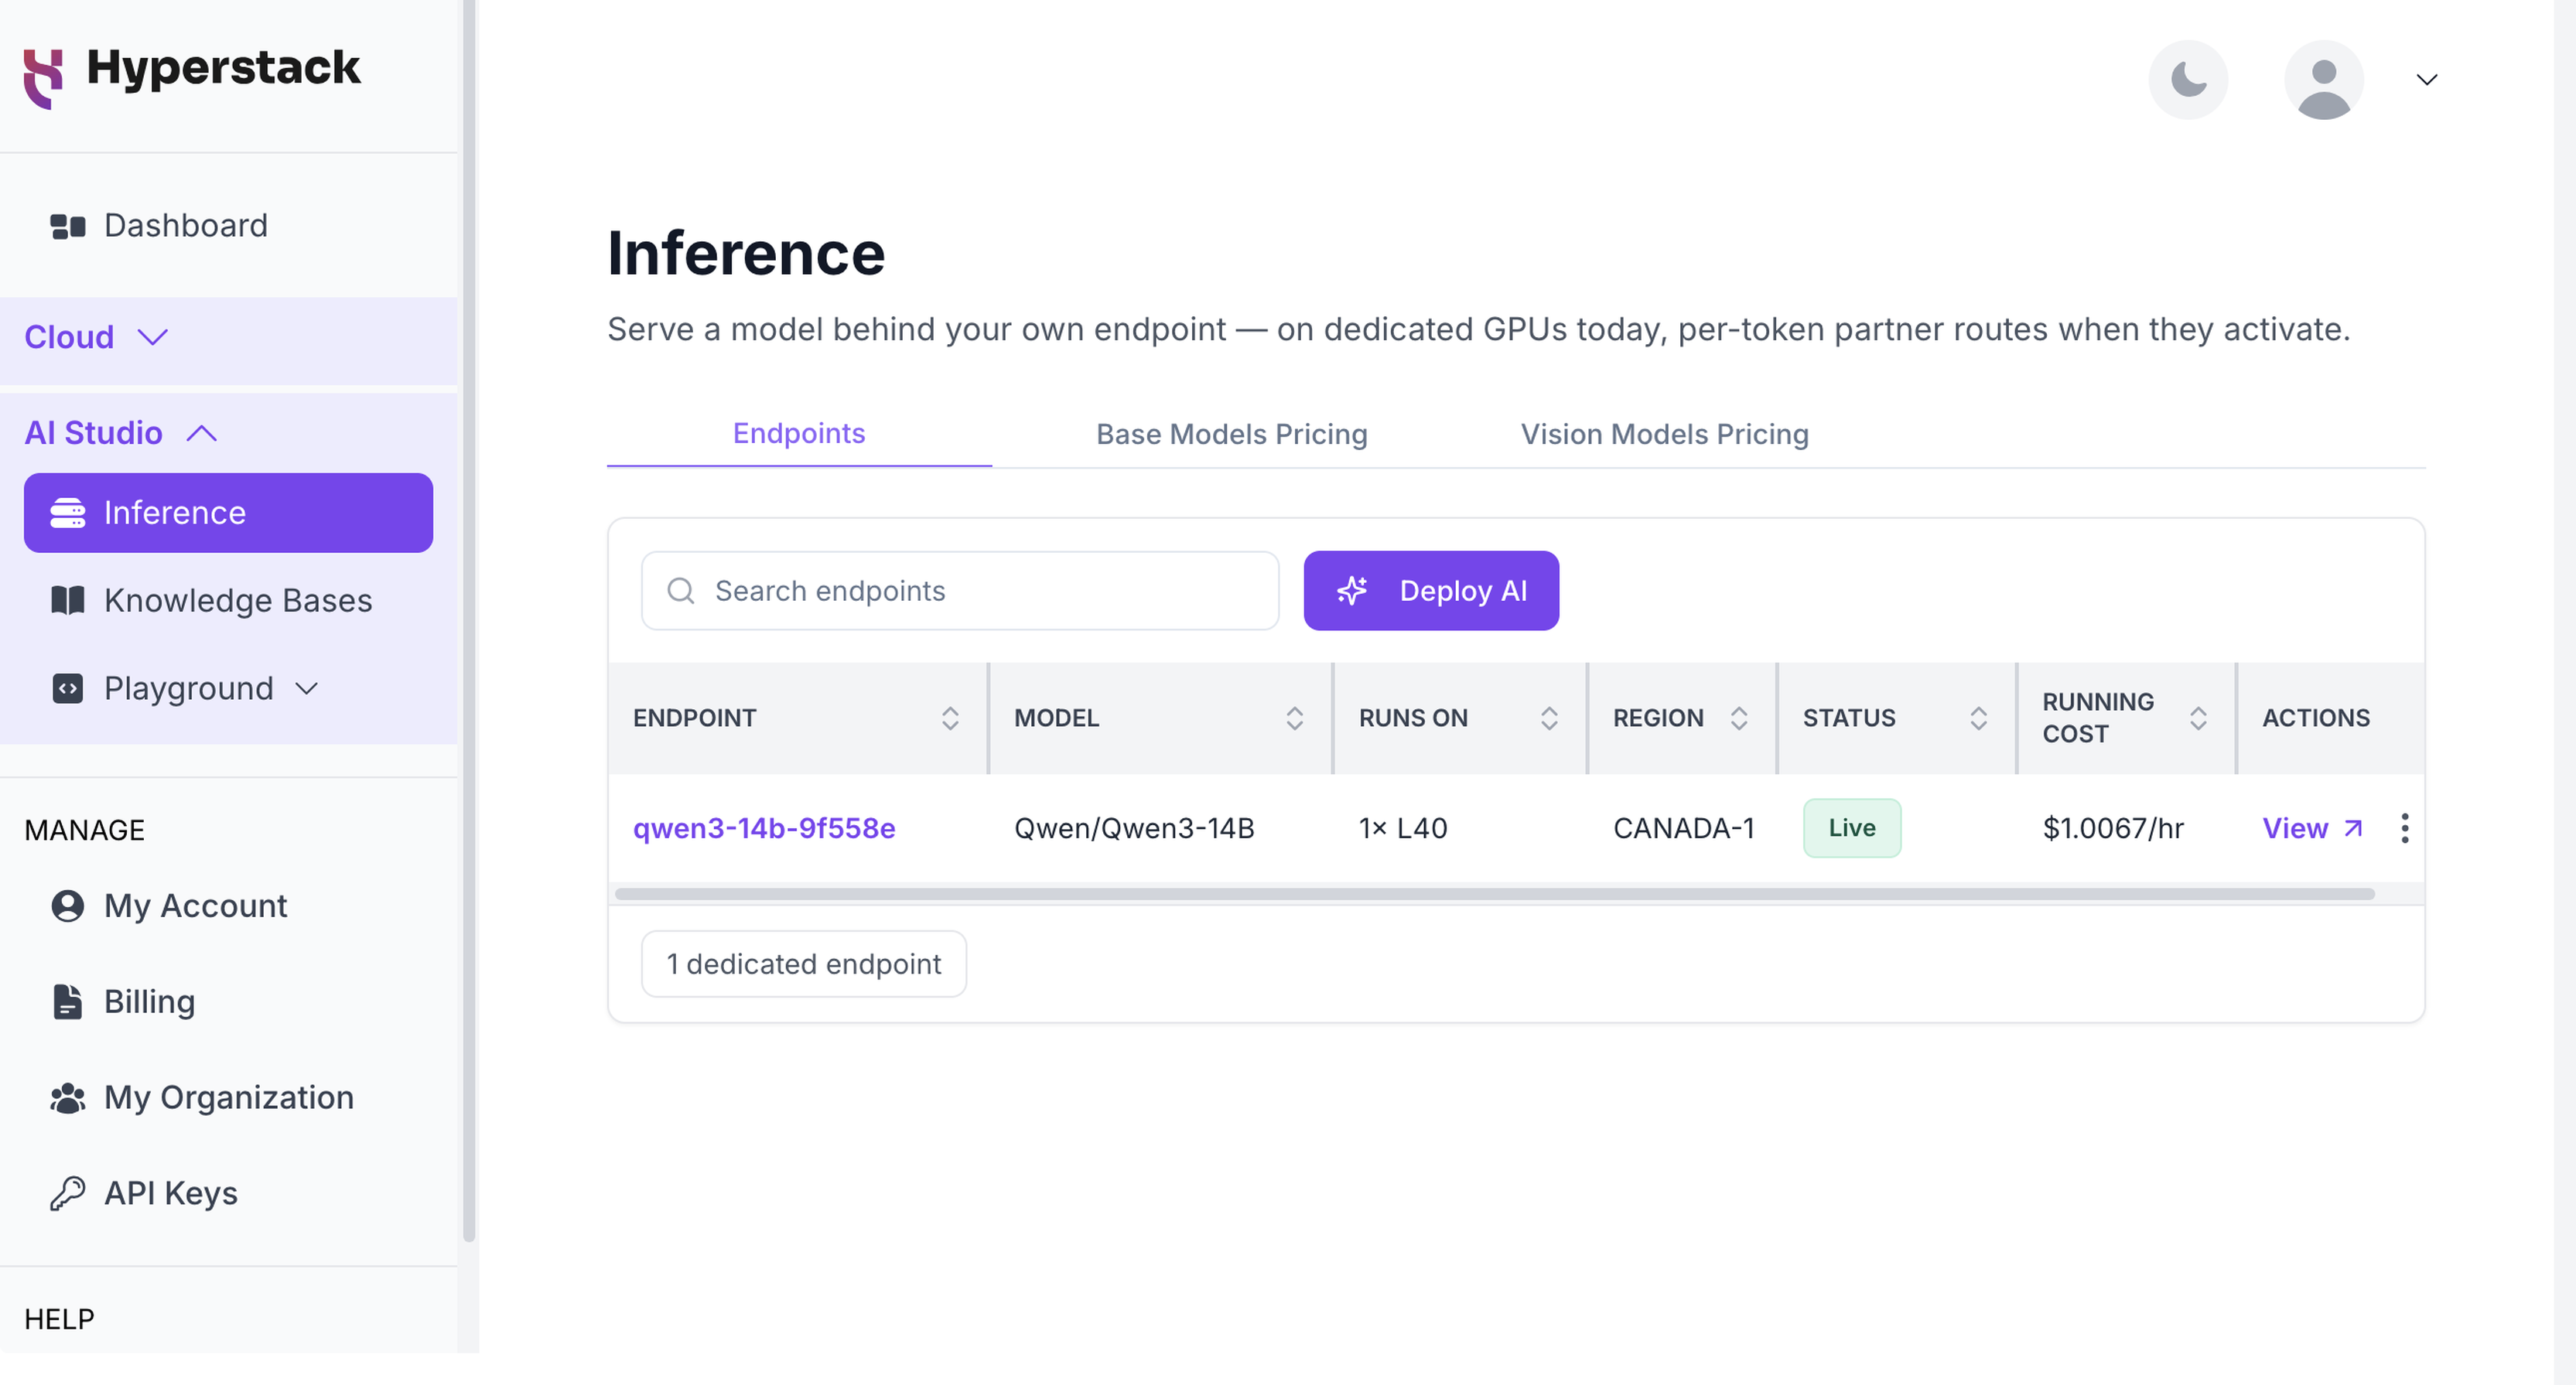
Task: Click the table horizontal scrollbar
Action: pos(1495,894)
